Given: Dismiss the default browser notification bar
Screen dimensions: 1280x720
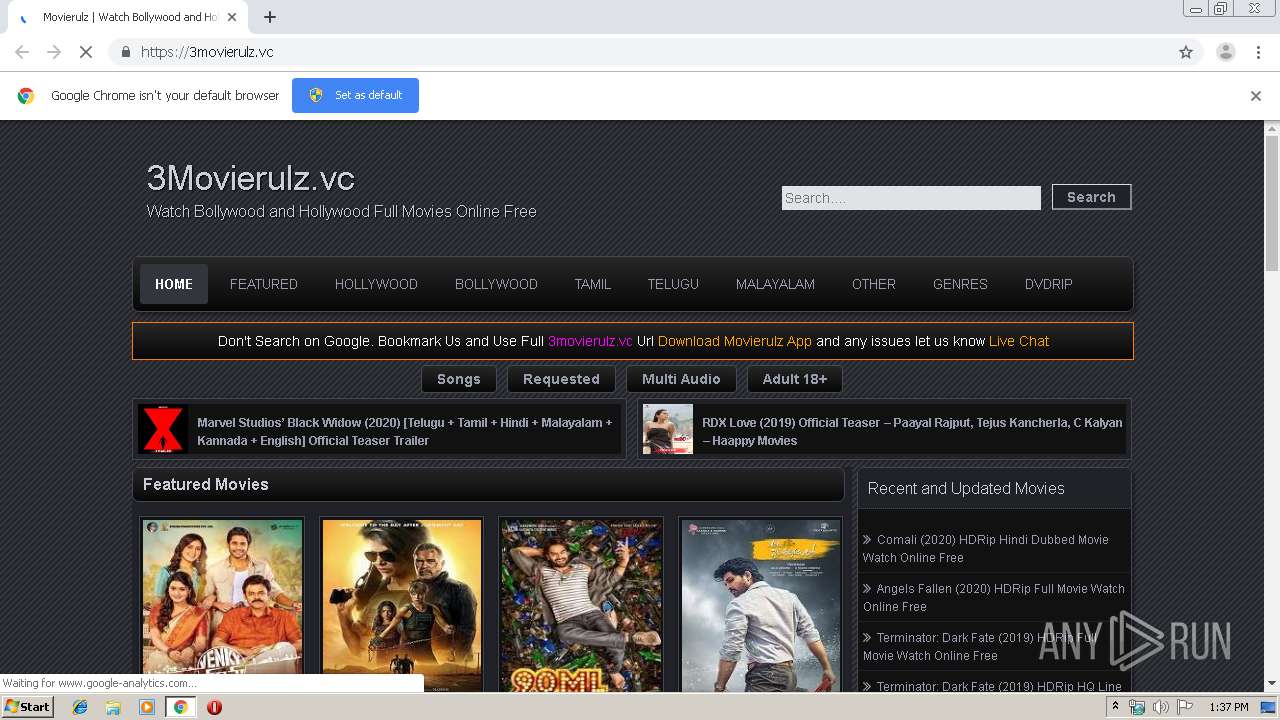Looking at the screenshot, I should pyautogui.click(x=1255, y=96).
